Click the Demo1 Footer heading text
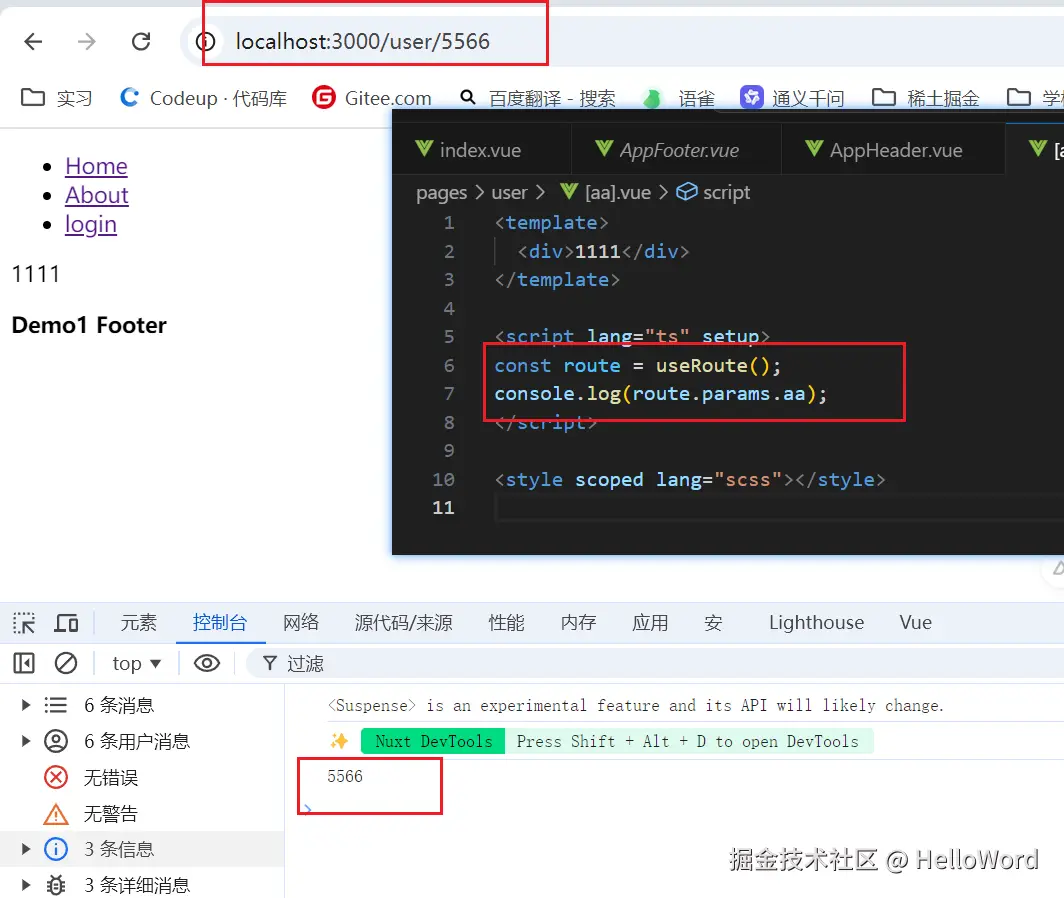The height and width of the screenshot is (898, 1064). [89, 325]
